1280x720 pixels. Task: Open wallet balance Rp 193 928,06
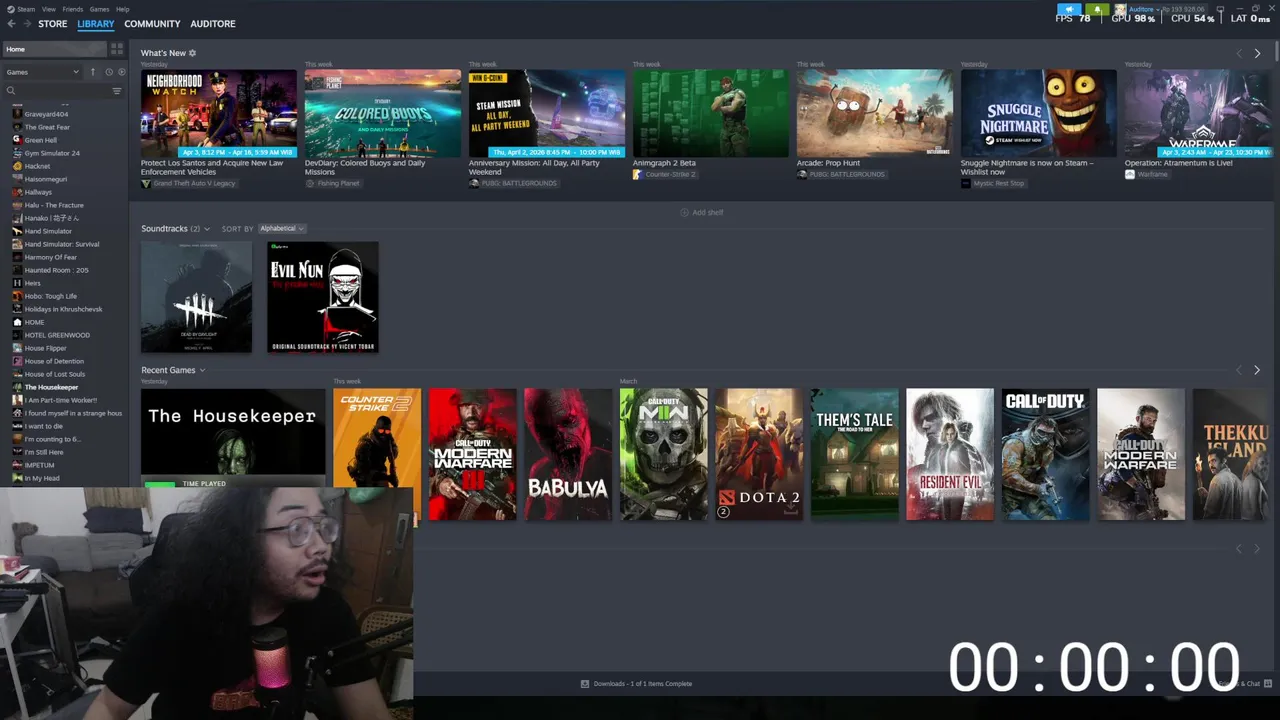click(1183, 9)
